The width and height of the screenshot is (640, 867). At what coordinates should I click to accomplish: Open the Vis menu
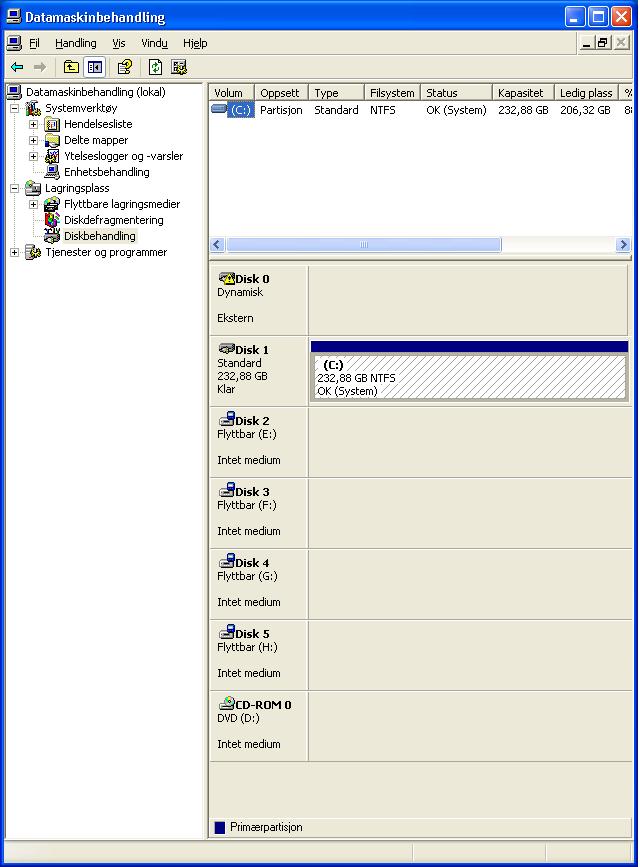[118, 43]
